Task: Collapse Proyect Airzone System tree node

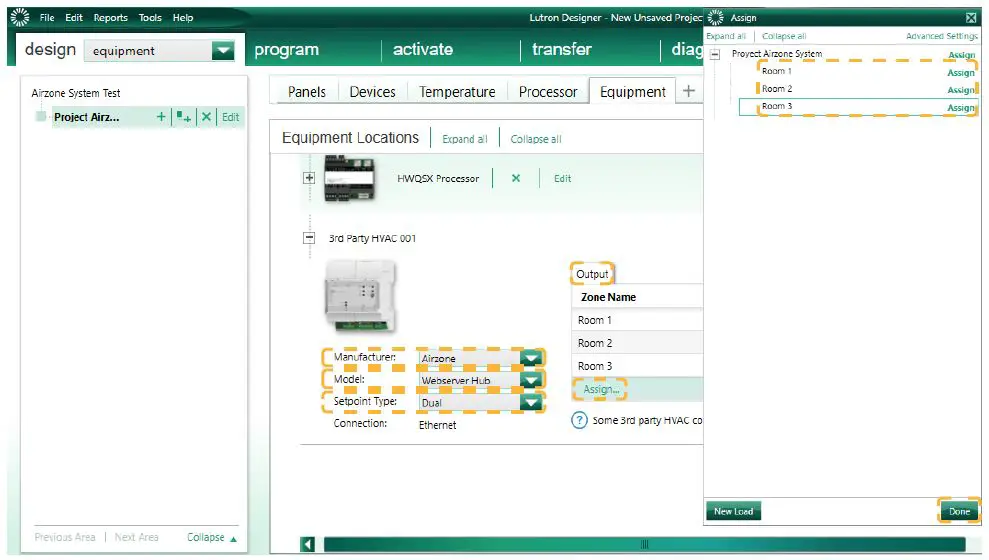Action: tap(715, 54)
